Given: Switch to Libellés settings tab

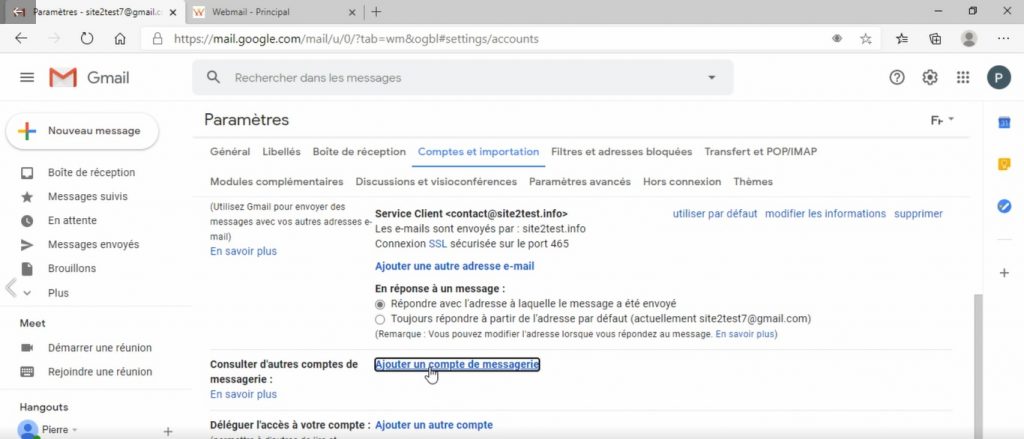Looking at the screenshot, I should (x=281, y=152).
